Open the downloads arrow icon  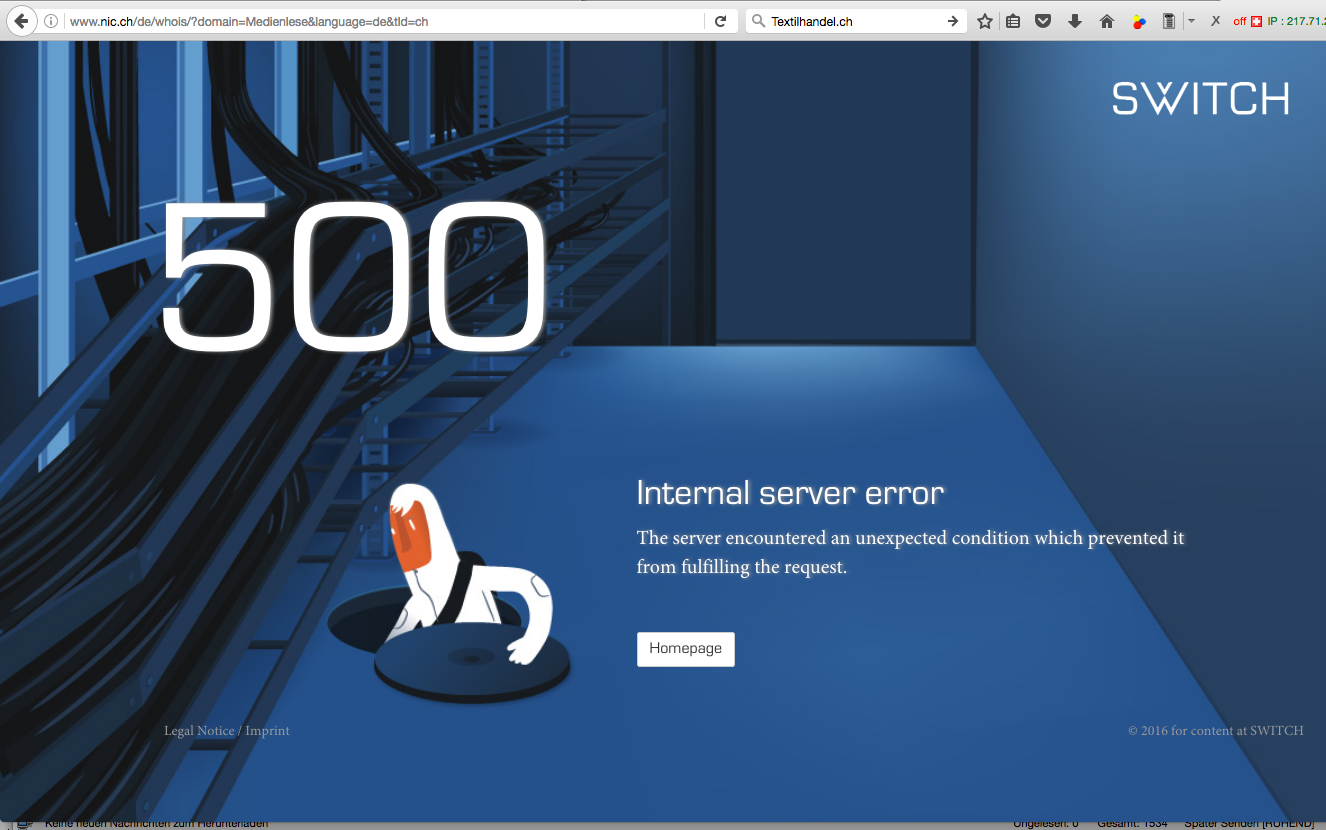(x=1075, y=21)
